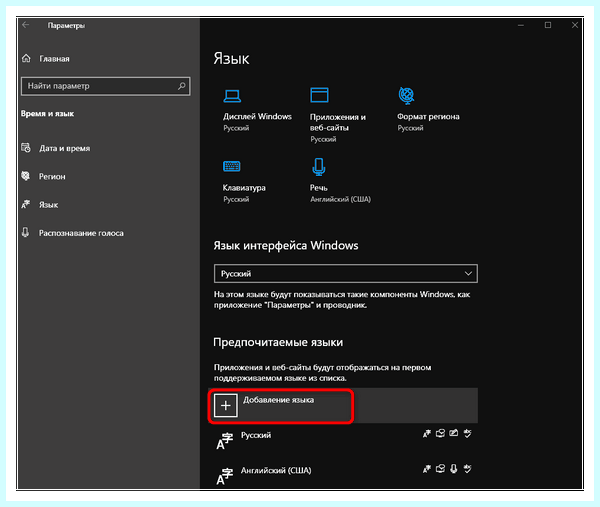Viewport: 600px width, 507px height.
Task: Click the language icon beside Язык sidebar item
Action: [26, 204]
